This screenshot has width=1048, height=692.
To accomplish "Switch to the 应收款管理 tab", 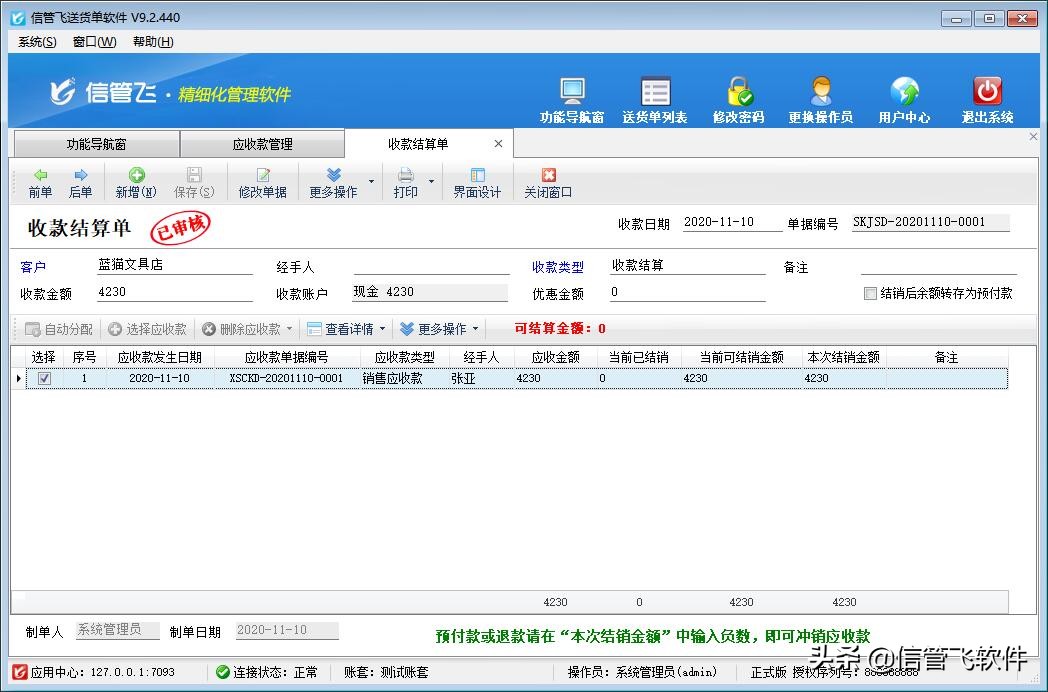I will pos(265,143).
